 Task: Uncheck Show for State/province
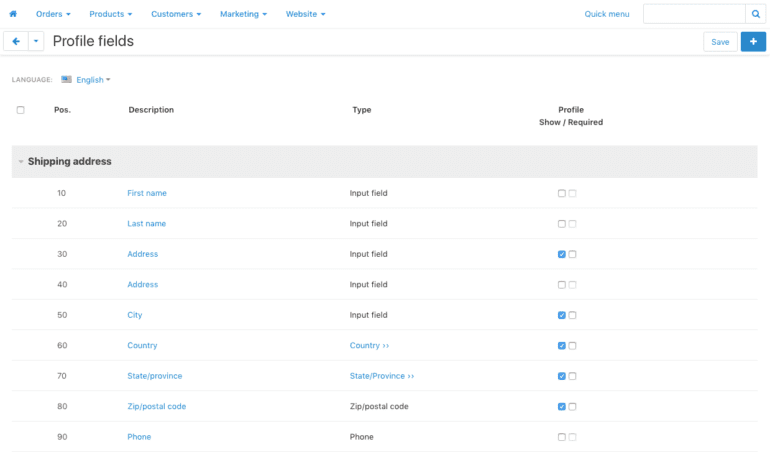click(562, 376)
